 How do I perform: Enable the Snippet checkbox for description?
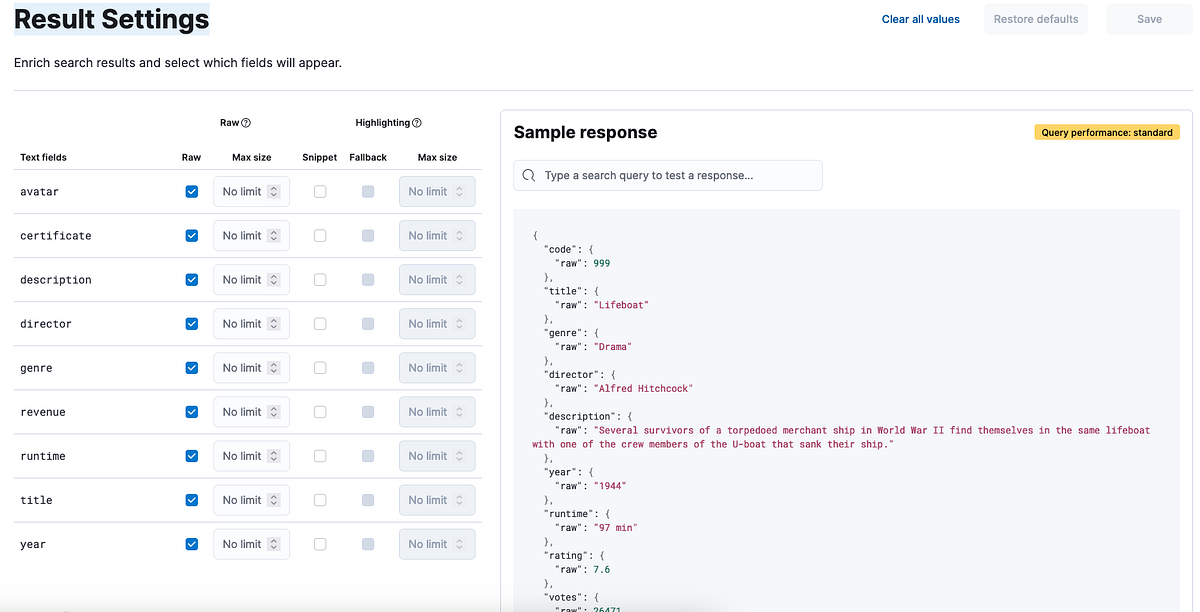(320, 280)
